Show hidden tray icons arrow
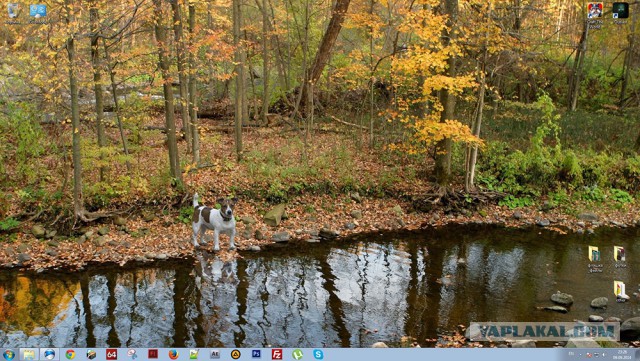640x361 pixels. (580, 354)
